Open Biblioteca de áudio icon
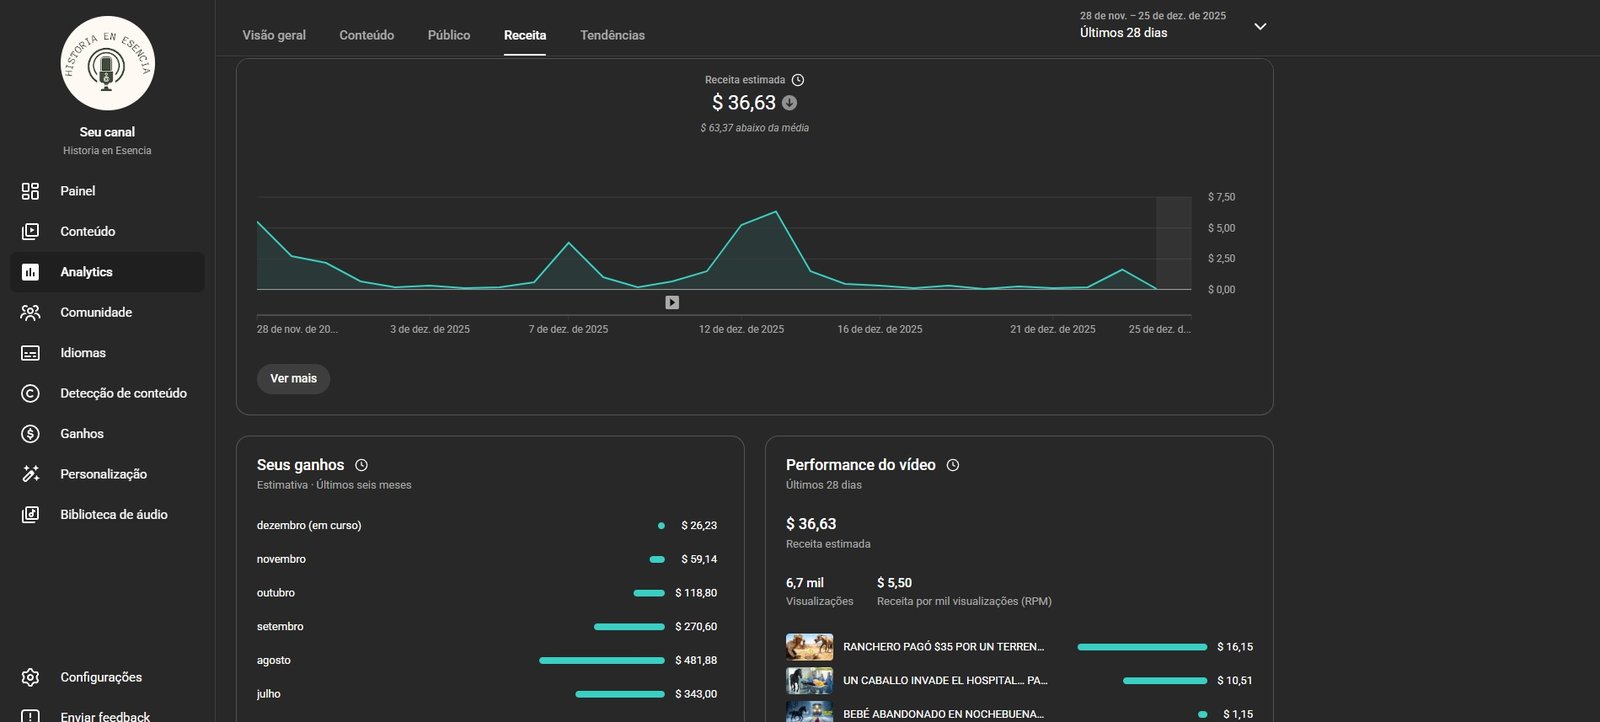This screenshot has height=722, width=1600. tap(30, 514)
